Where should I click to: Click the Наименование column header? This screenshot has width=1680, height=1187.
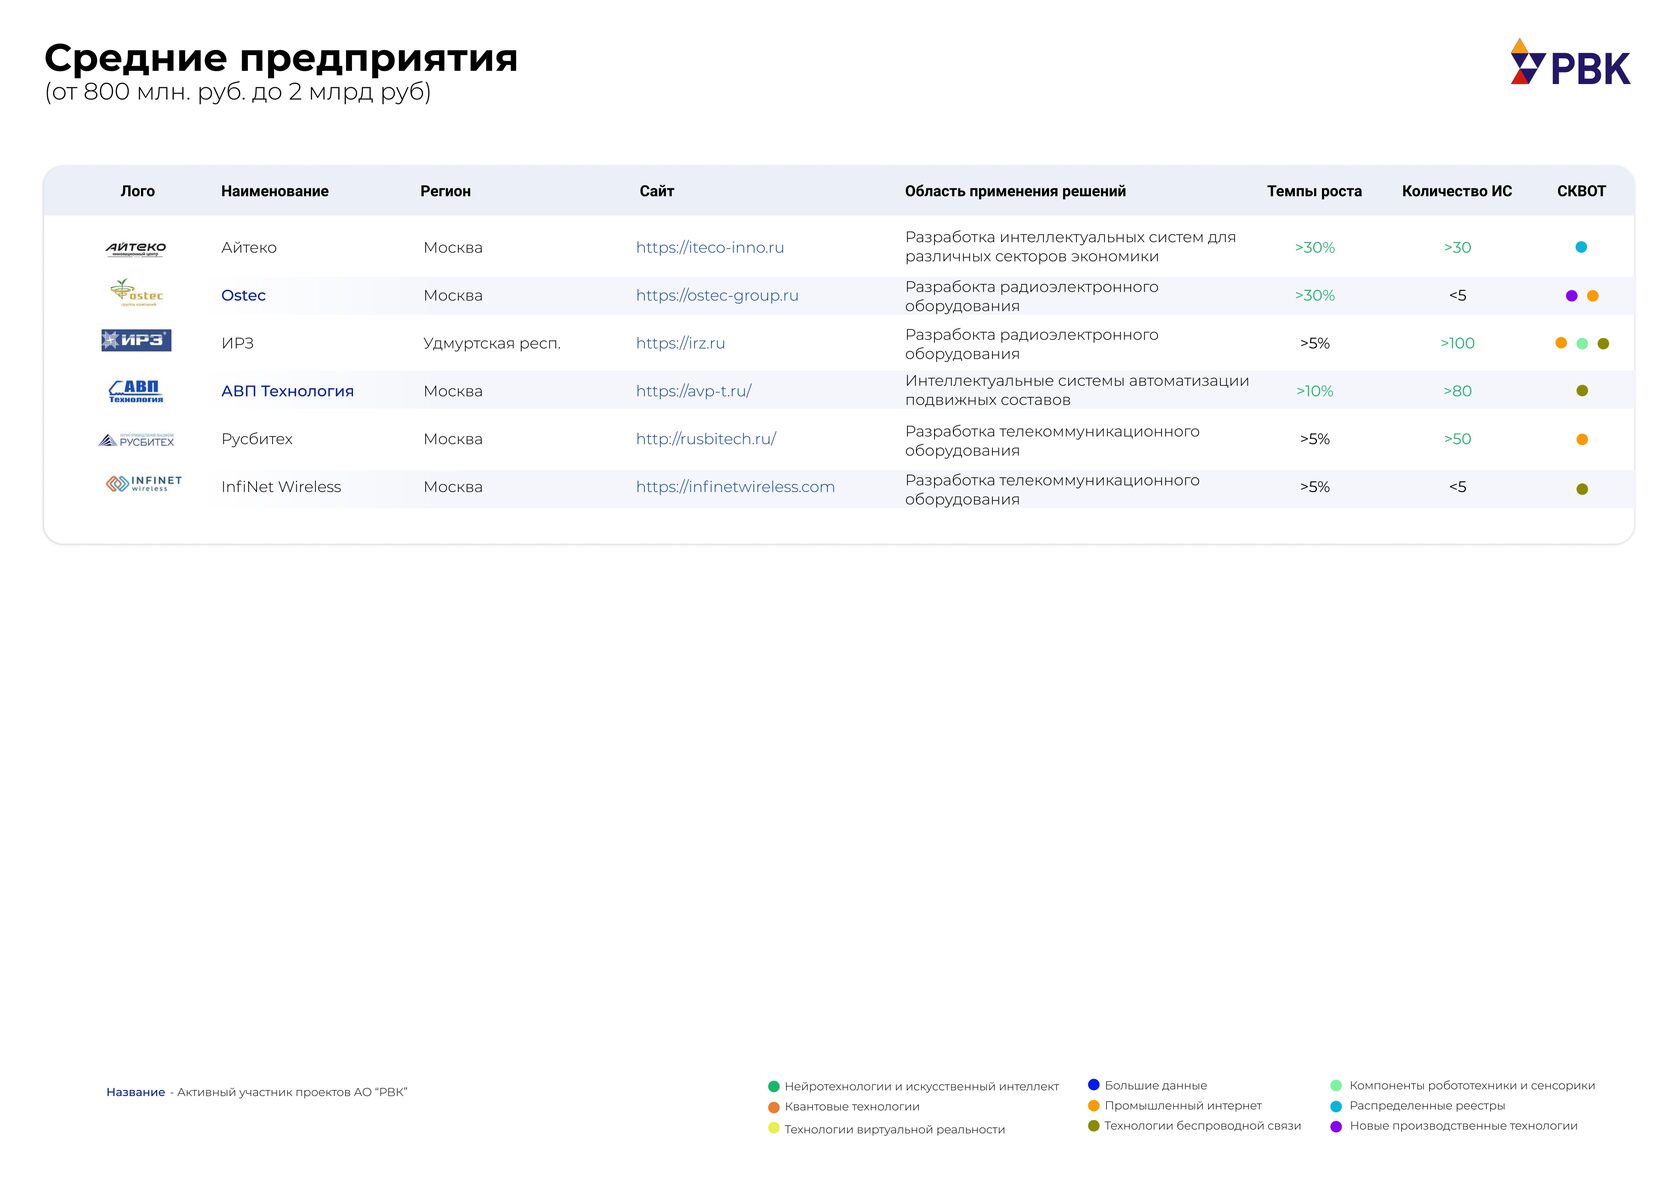pos(275,191)
